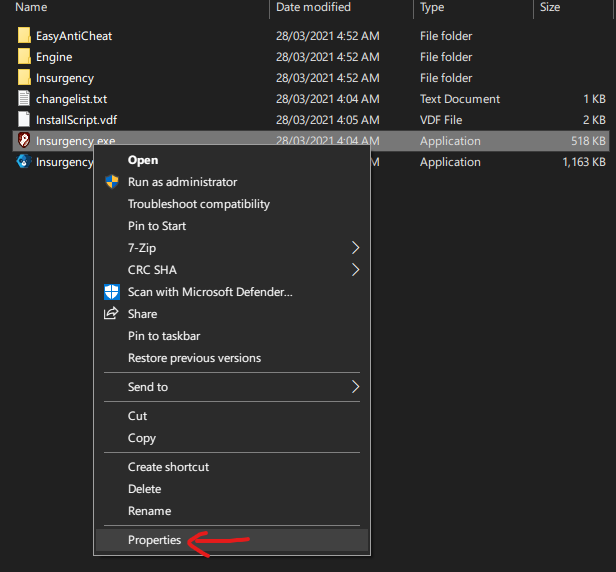This screenshot has width=616, height=572.
Task: Expand the 7-Zip submenu arrow
Action: point(355,248)
